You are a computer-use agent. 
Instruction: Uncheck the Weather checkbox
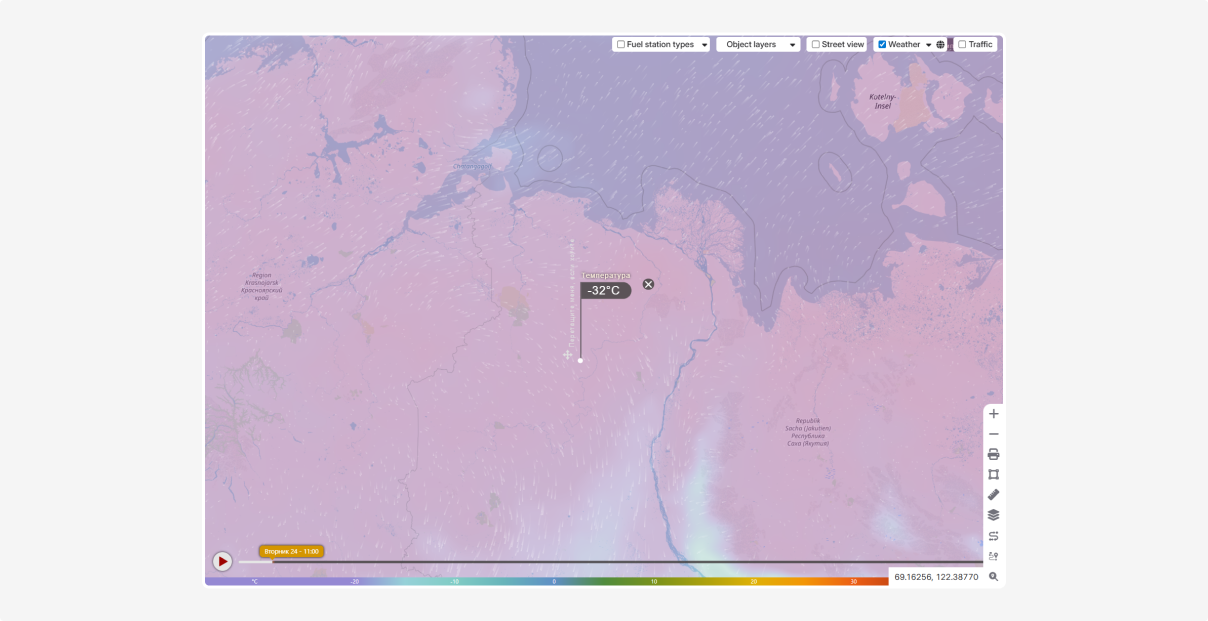[x=882, y=45]
